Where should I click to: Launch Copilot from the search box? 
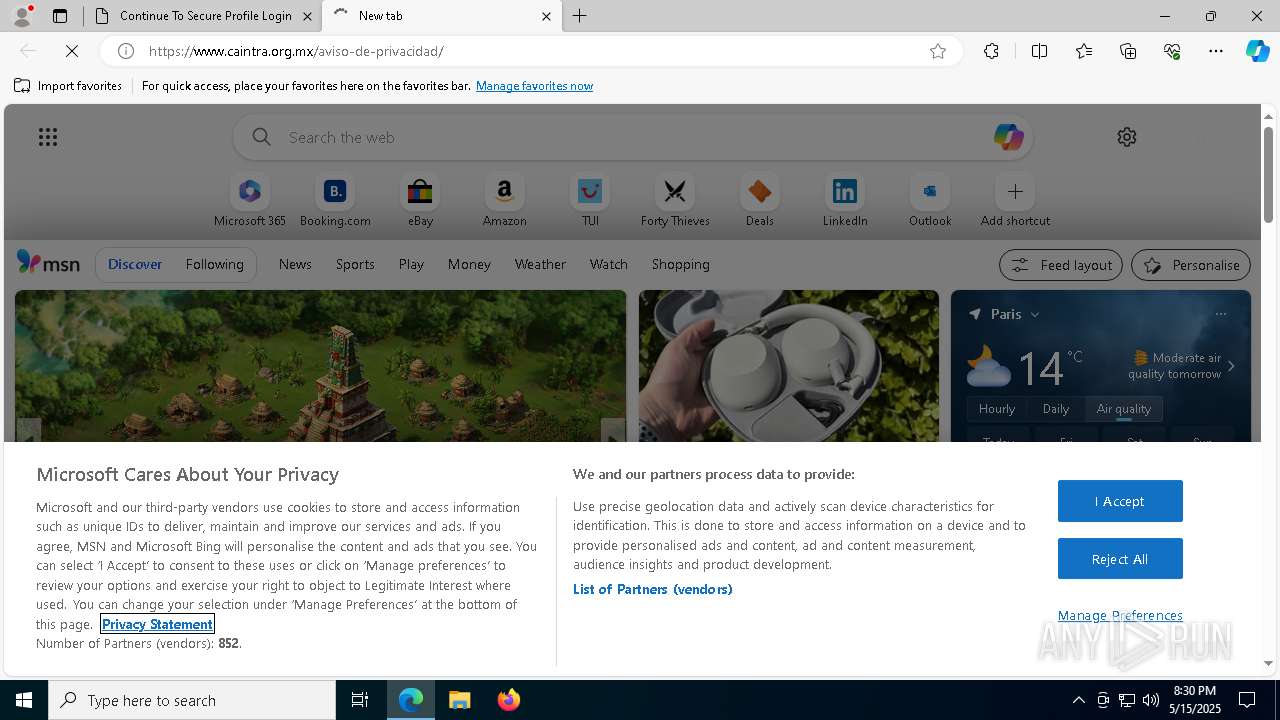click(1008, 137)
